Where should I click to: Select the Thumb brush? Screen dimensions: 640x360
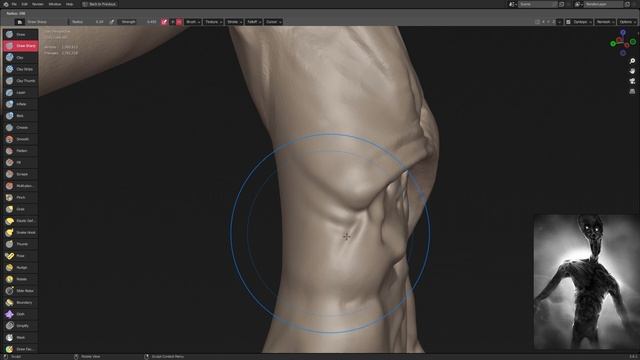coord(20,244)
